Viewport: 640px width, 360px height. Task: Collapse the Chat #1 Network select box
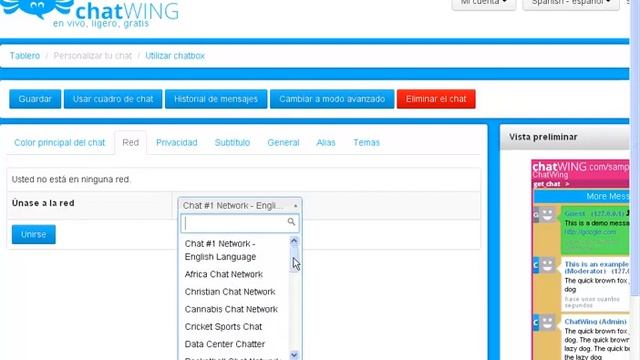(240, 205)
